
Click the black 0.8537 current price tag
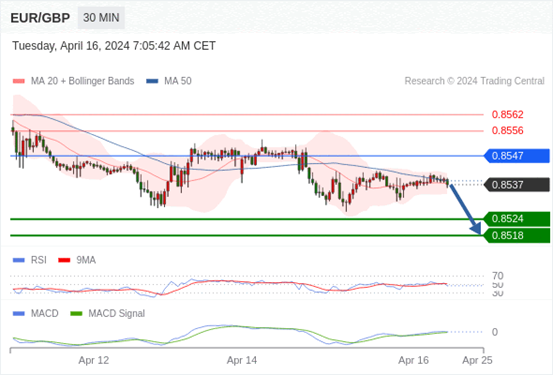516,185
